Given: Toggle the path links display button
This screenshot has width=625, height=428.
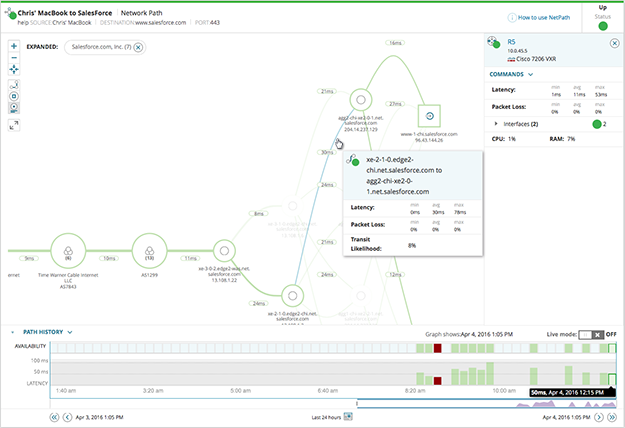Looking at the screenshot, I should tap(13, 85).
